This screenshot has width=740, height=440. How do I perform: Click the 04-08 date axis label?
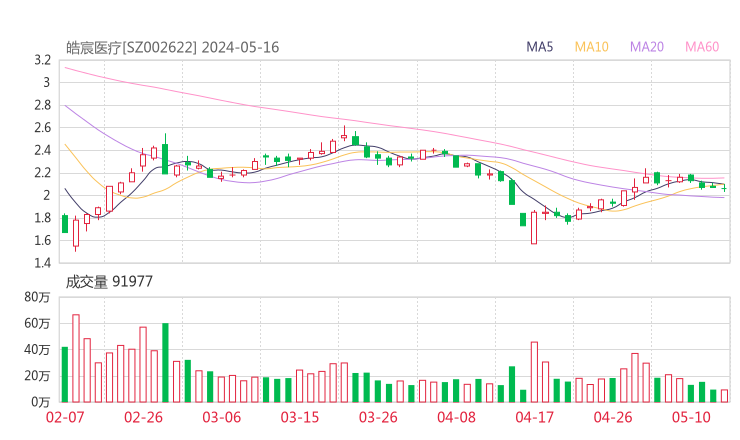coord(456,417)
